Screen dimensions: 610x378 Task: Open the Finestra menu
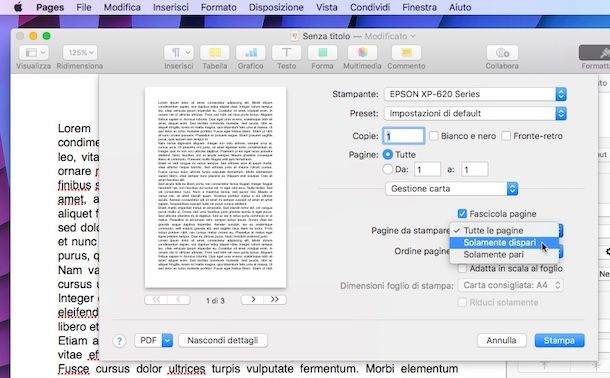[419, 7]
